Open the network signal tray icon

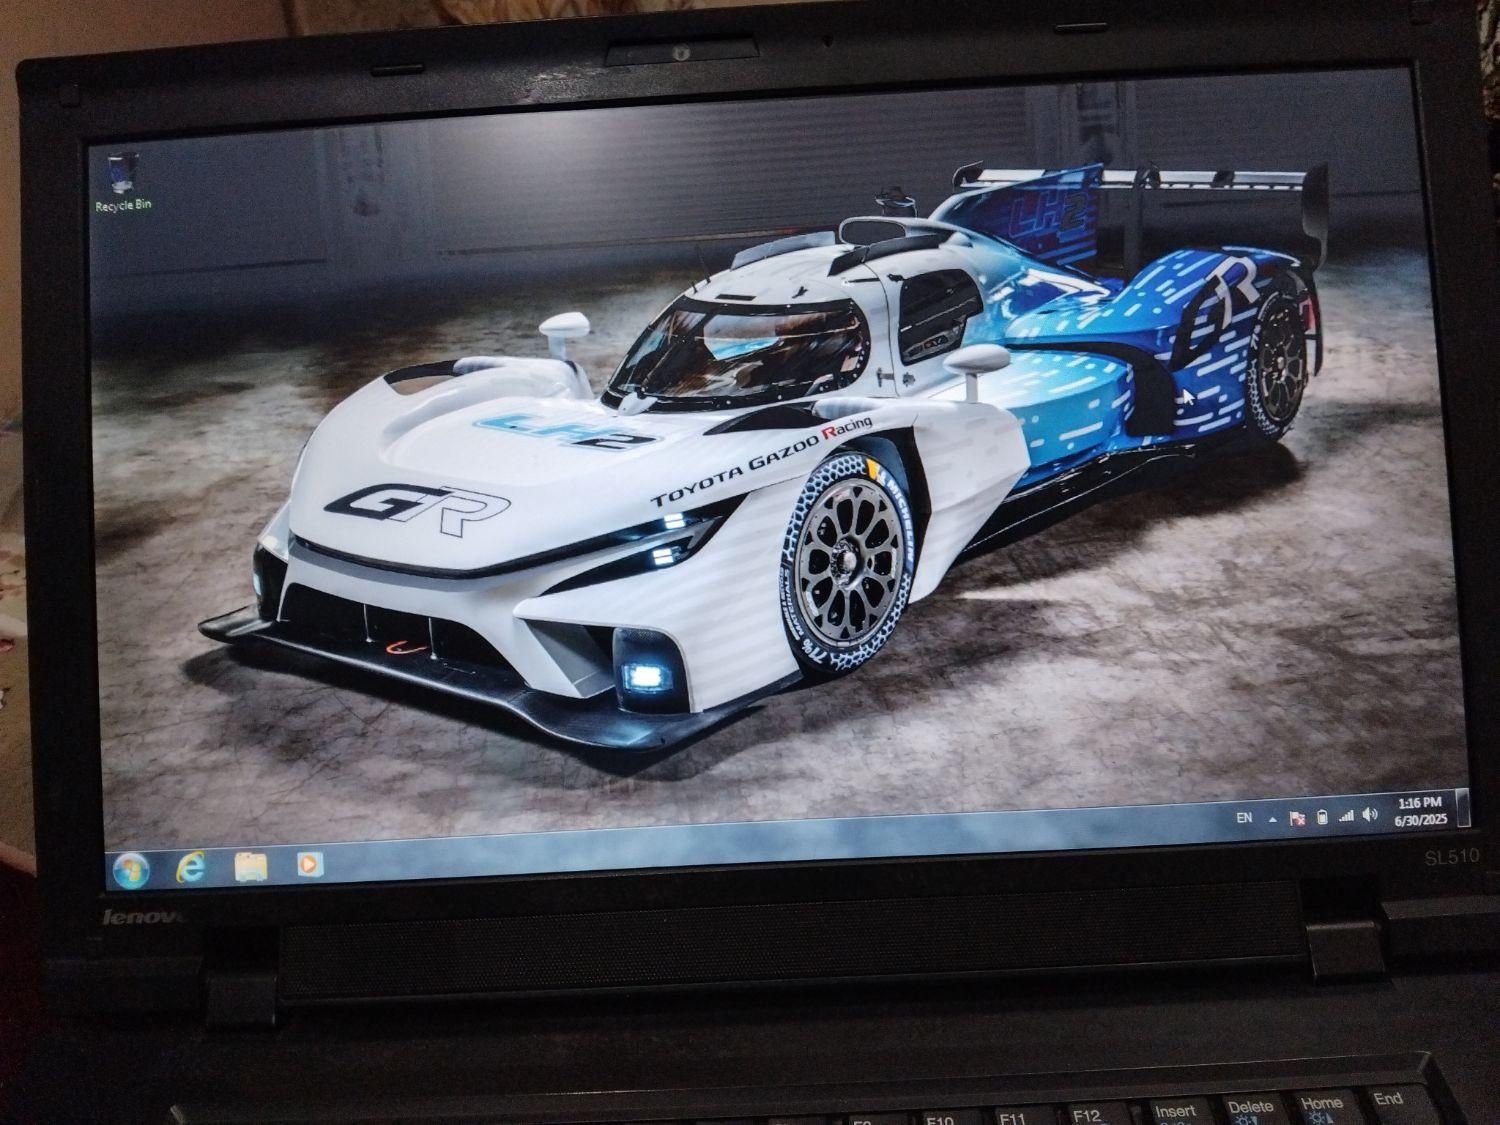(x=1346, y=816)
